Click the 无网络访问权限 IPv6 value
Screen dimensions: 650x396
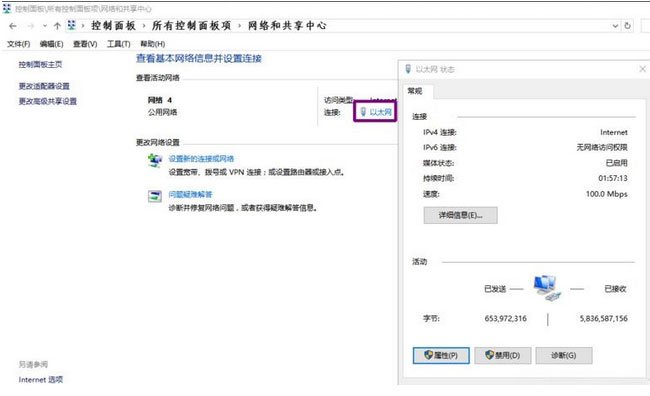tap(602, 147)
